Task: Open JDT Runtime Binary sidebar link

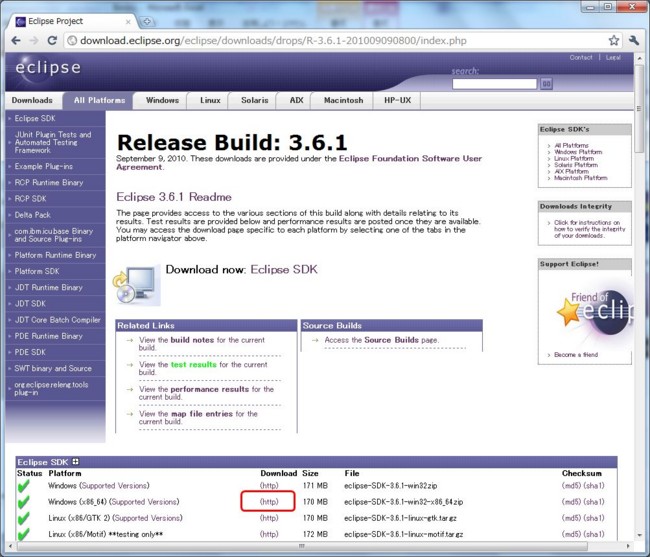Action: [x=49, y=288]
